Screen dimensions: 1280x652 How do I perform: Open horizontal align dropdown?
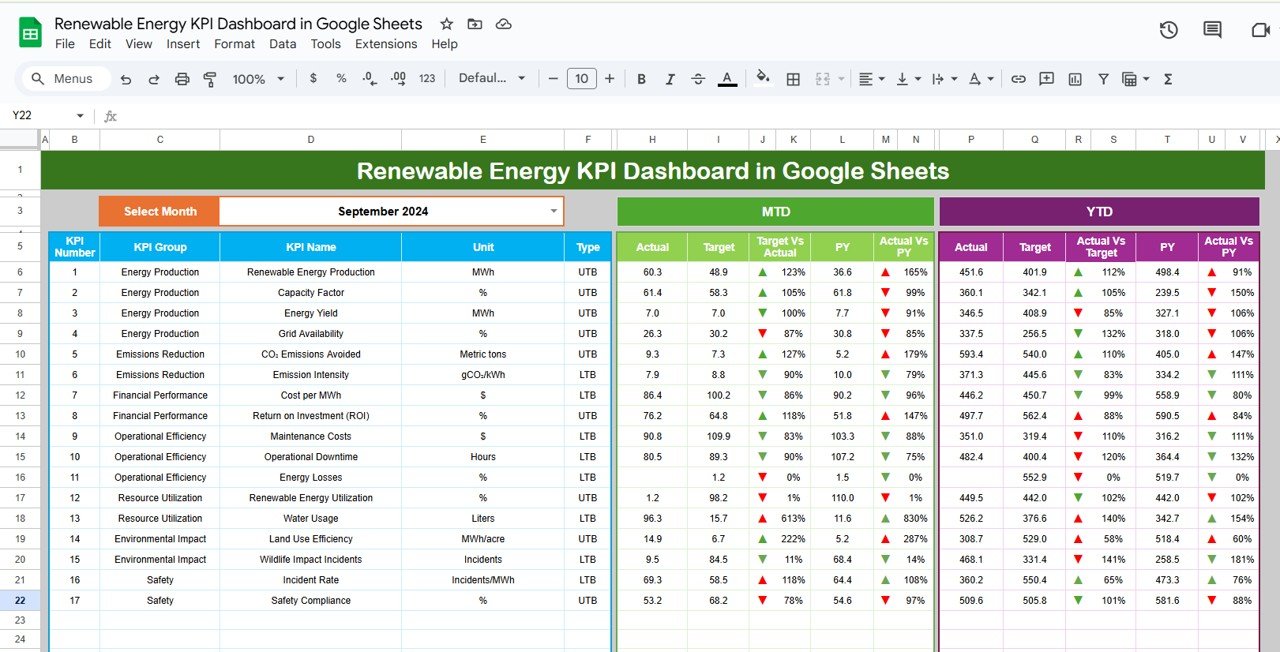tap(870, 79)
